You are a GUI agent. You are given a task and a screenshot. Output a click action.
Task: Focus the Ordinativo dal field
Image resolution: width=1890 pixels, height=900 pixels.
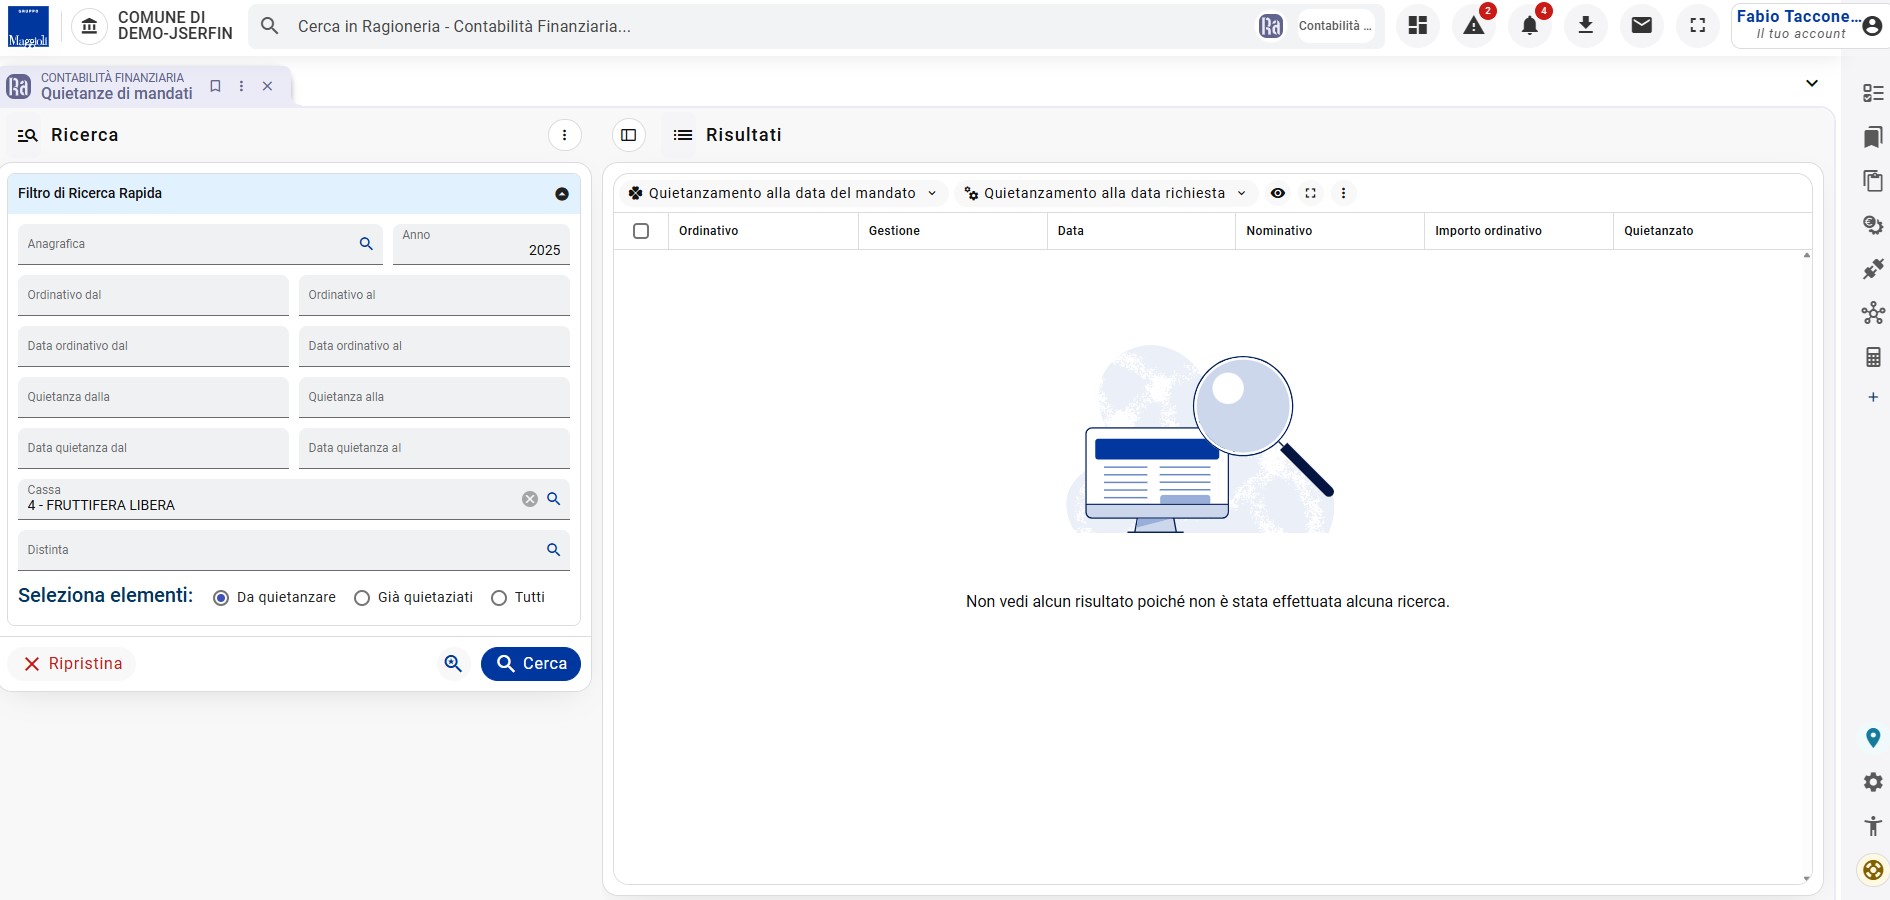point(153,295)
